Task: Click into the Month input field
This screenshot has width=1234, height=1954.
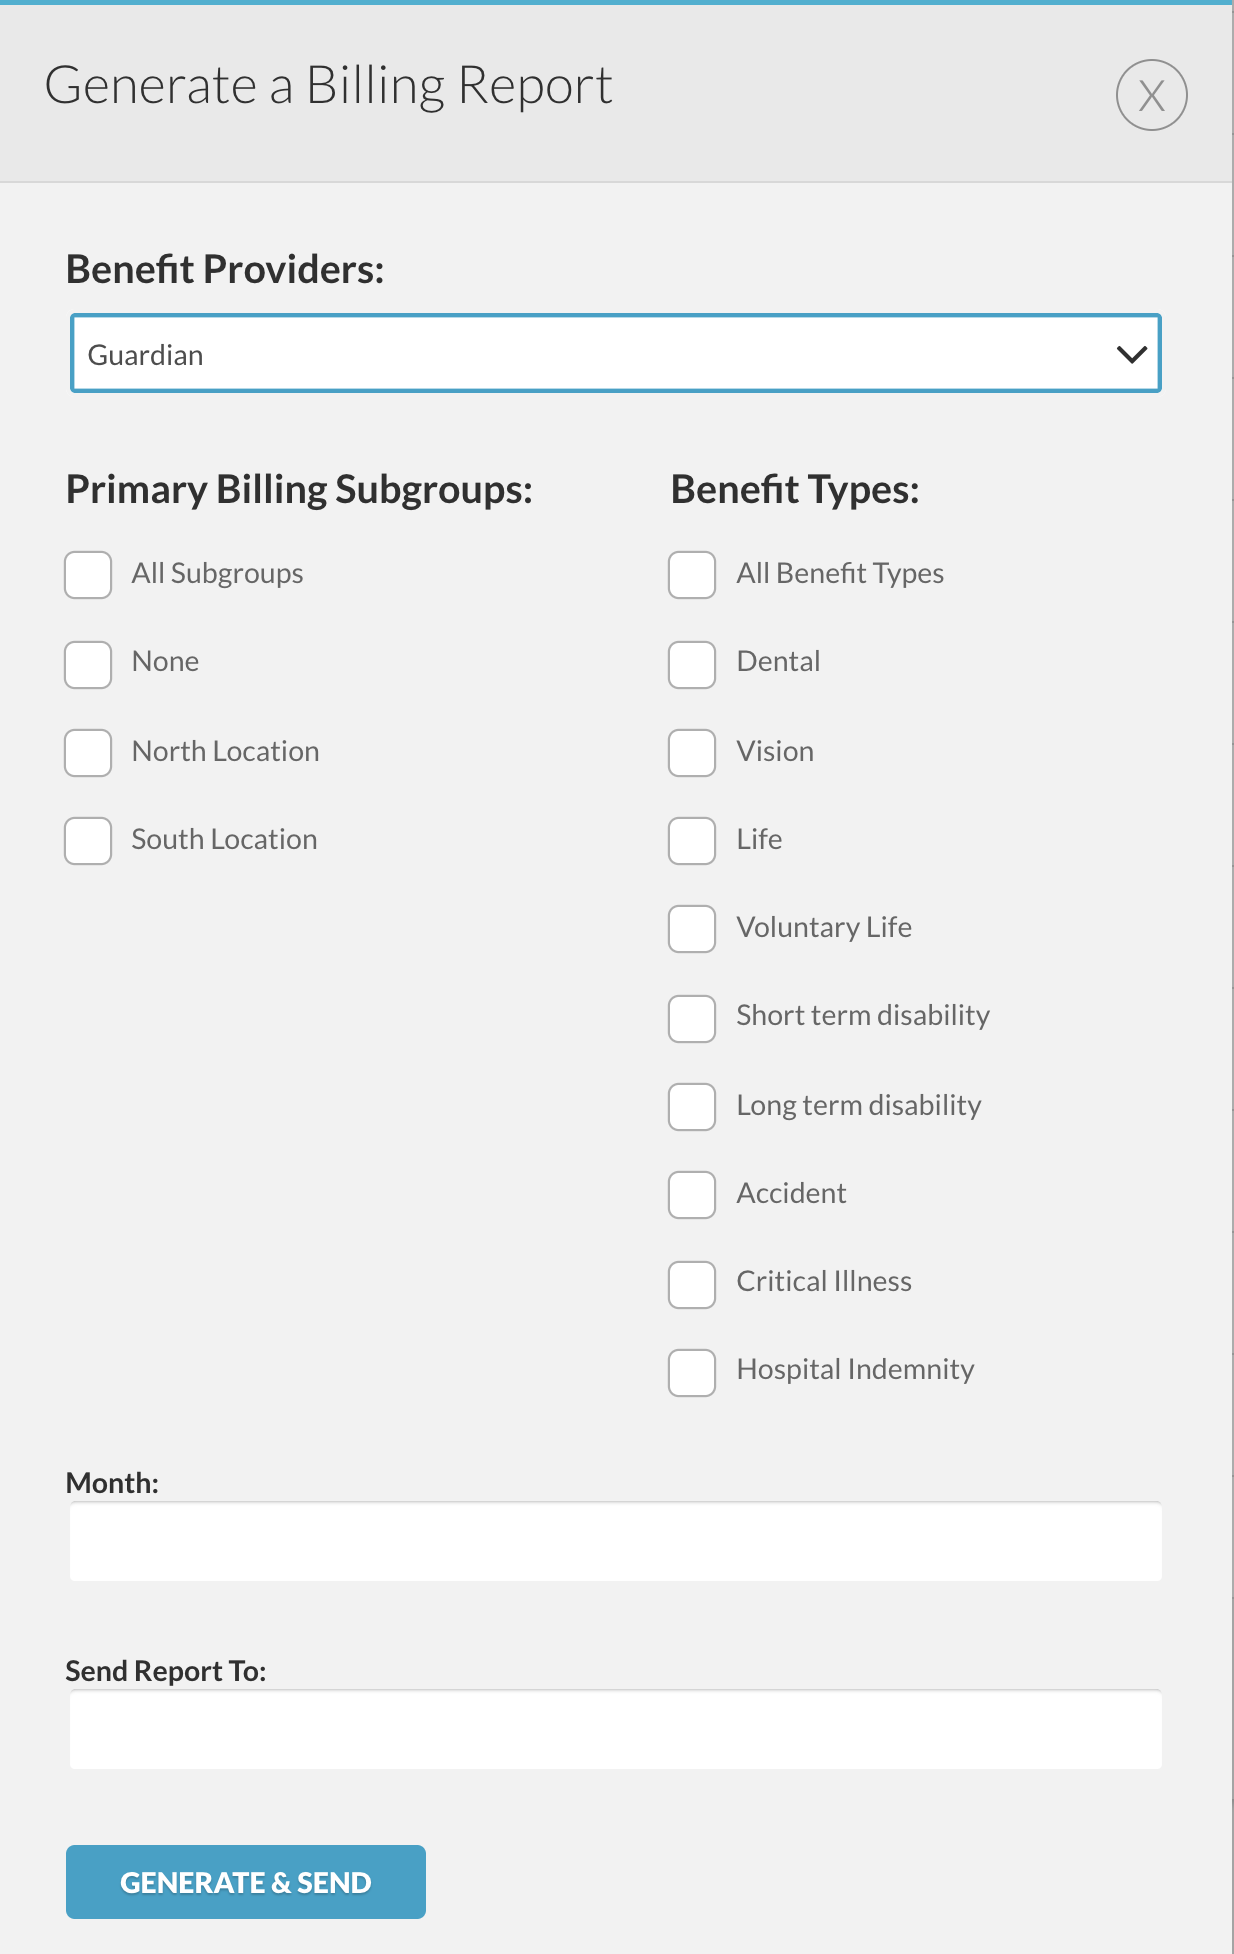Action: [615, 1542]
